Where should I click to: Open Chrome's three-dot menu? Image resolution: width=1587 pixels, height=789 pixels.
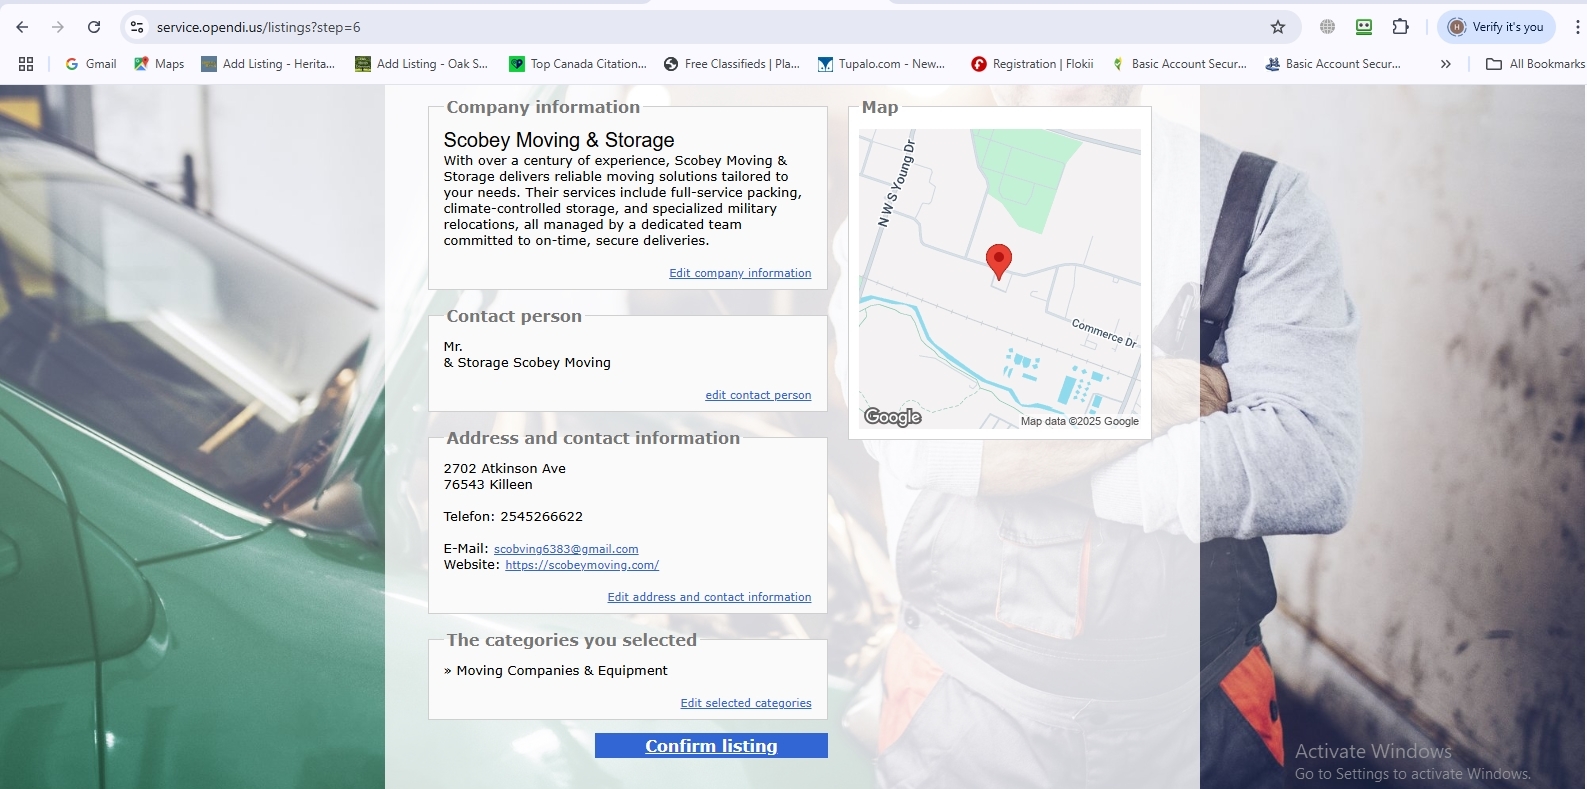[1577, 27]
